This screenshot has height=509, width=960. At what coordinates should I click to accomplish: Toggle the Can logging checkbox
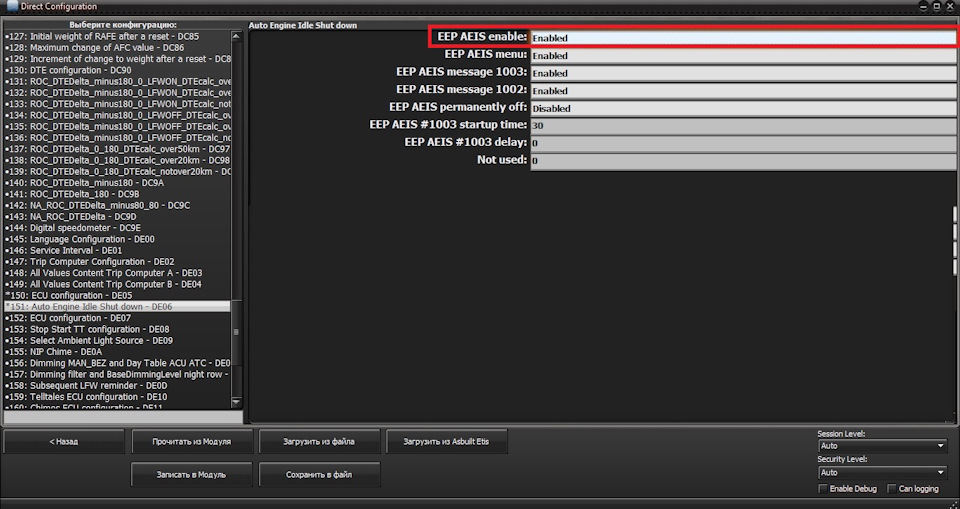891,489
